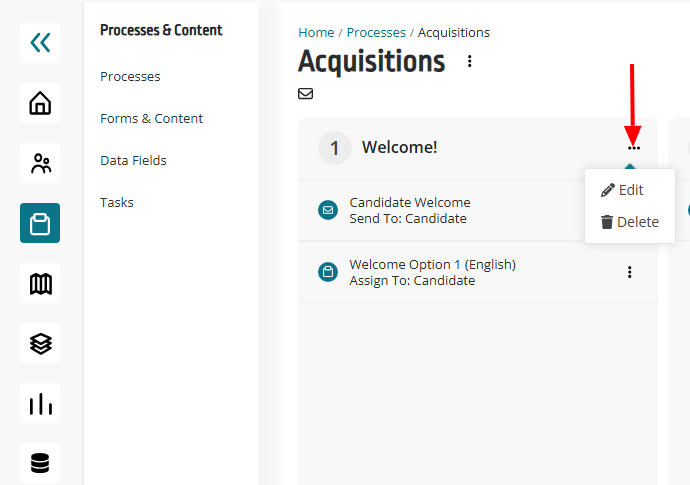Open Tasks in side menu
Screen dimensions: 690x485
pyautogui.click(x=117, y=202)
